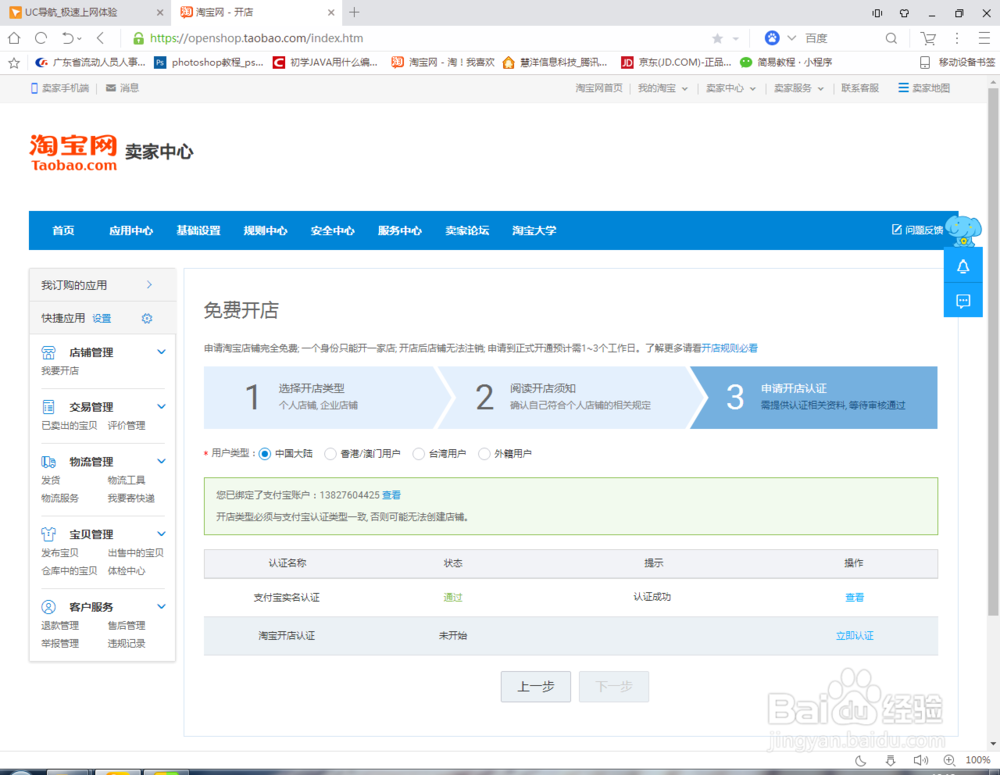Open the shopping cart toolbar icon

(x=928, y=39)
